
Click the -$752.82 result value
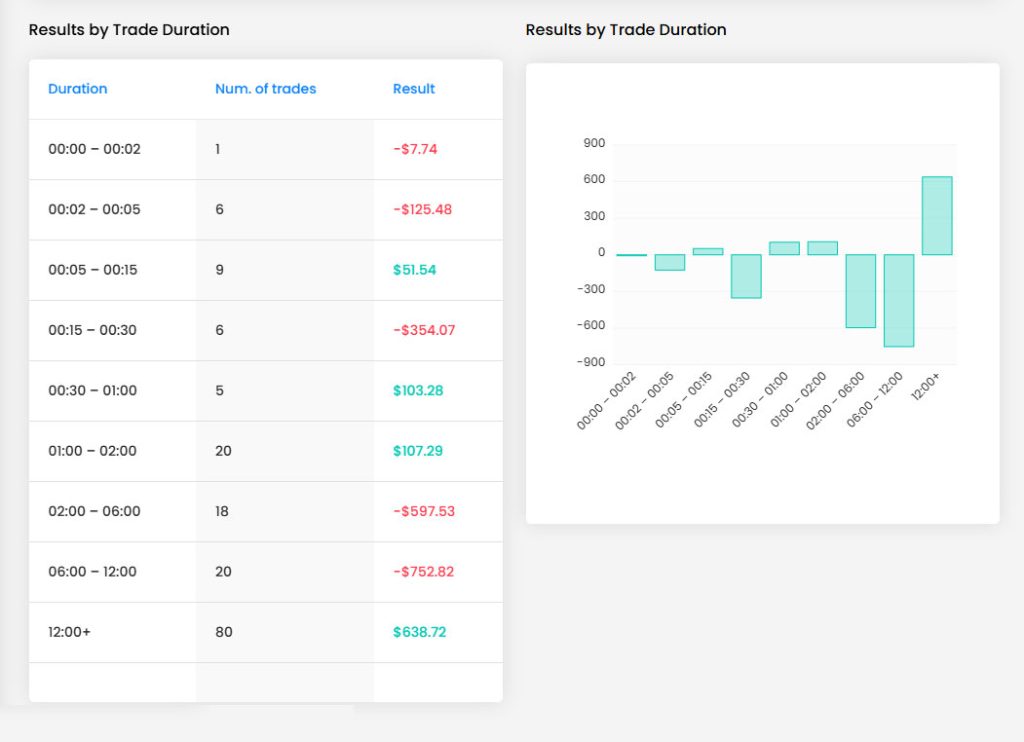coord(423,572)
